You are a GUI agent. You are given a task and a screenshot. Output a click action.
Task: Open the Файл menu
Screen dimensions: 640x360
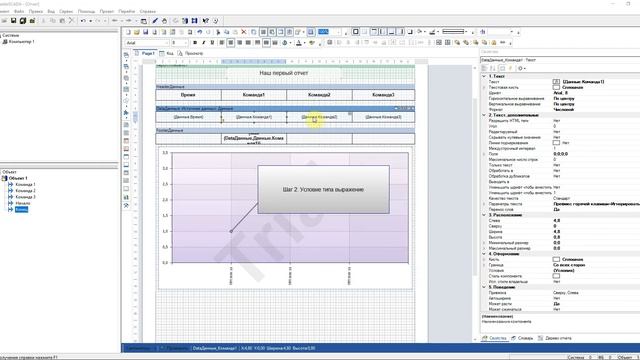point(19,11)
